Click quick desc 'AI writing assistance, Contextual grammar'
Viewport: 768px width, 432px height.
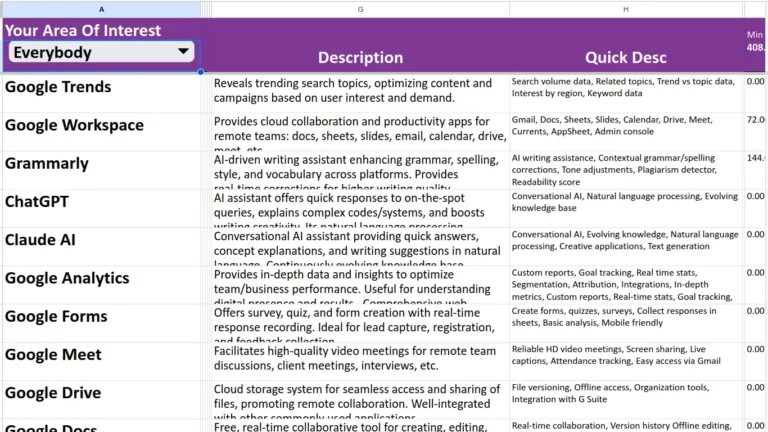click(x=626, y=170)
